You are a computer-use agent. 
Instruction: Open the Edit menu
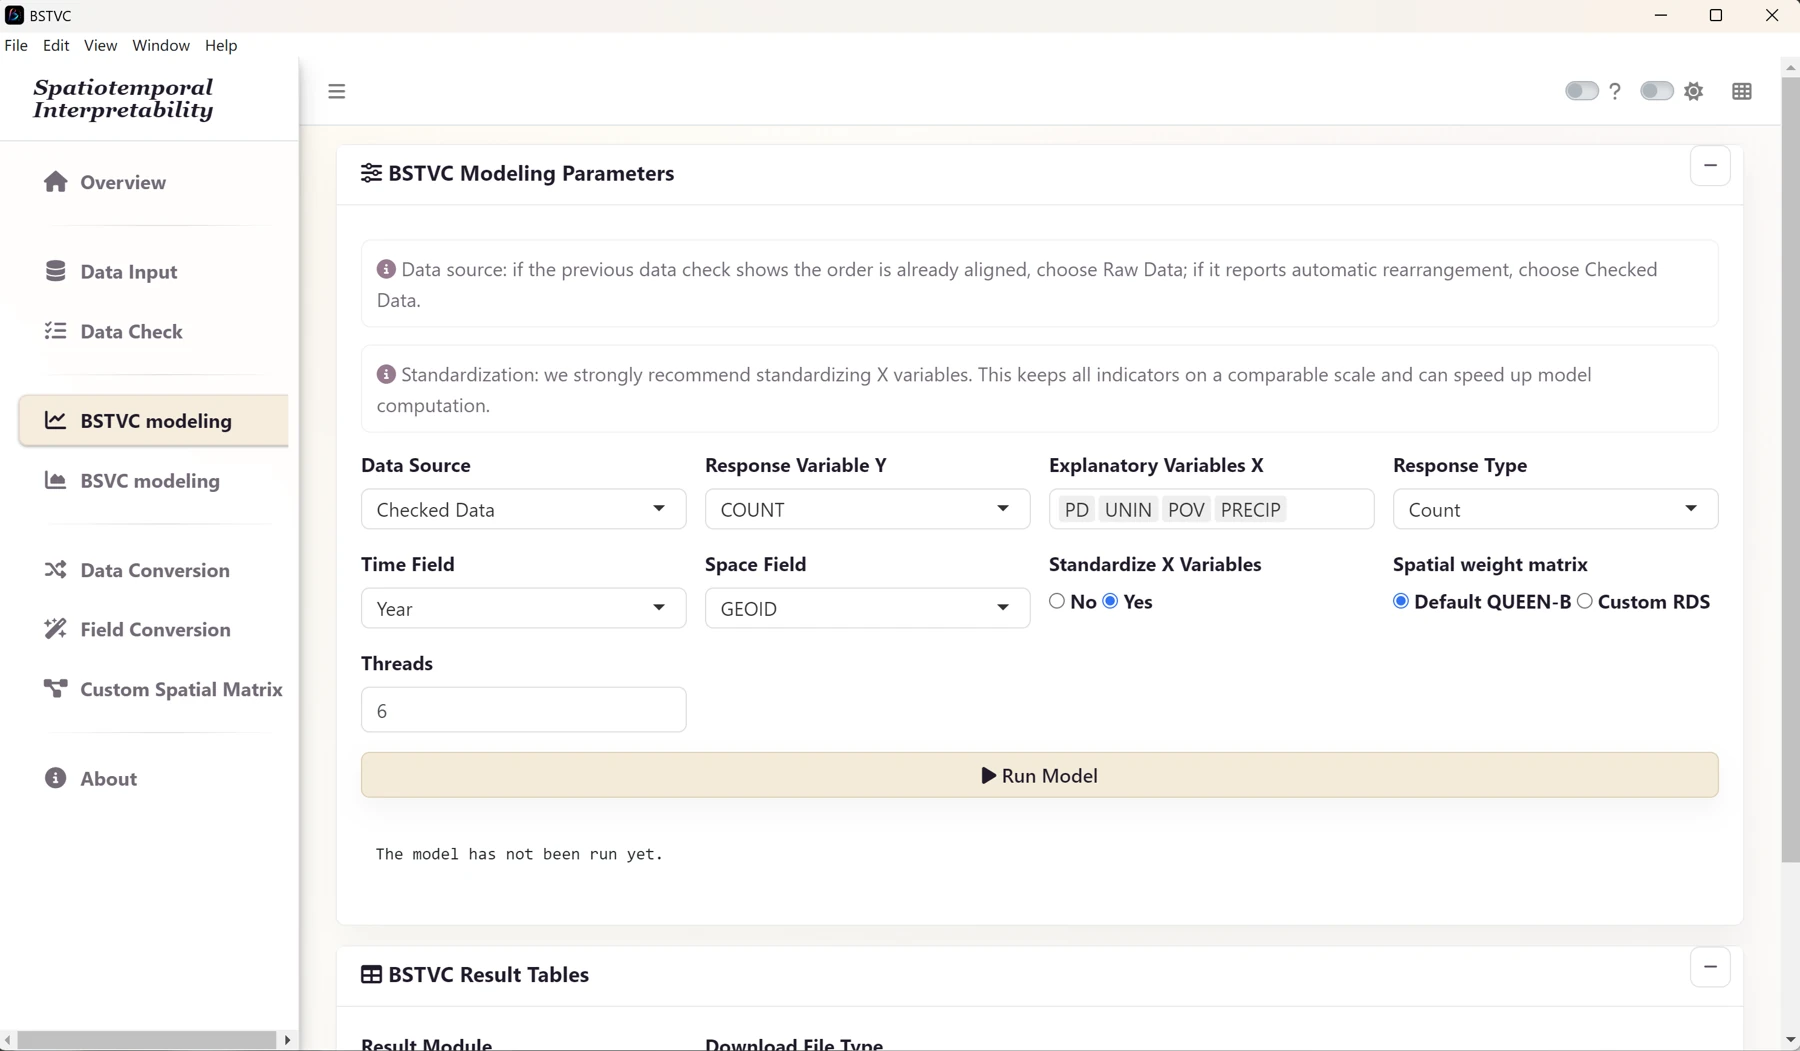coord(56,45)
